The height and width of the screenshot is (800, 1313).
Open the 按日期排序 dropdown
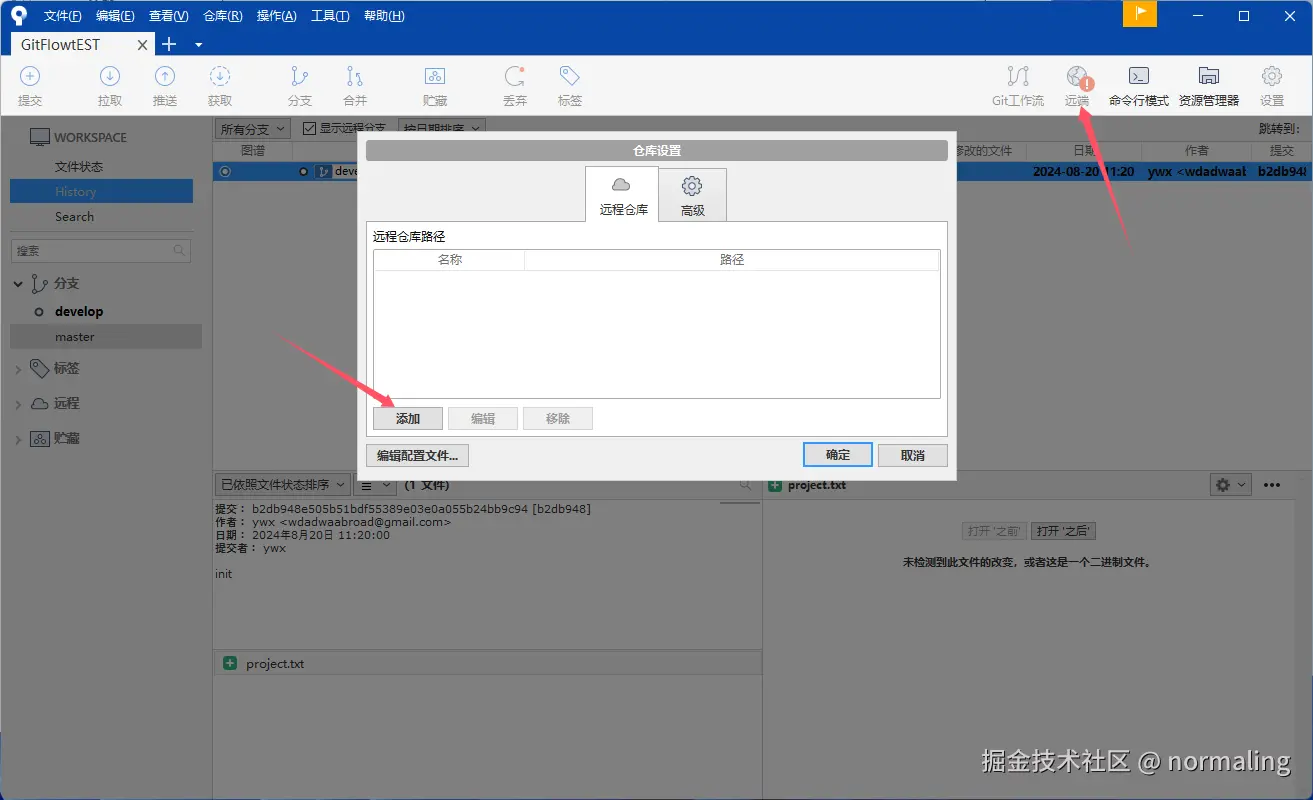pyautogui.click(x=441, y=128)
